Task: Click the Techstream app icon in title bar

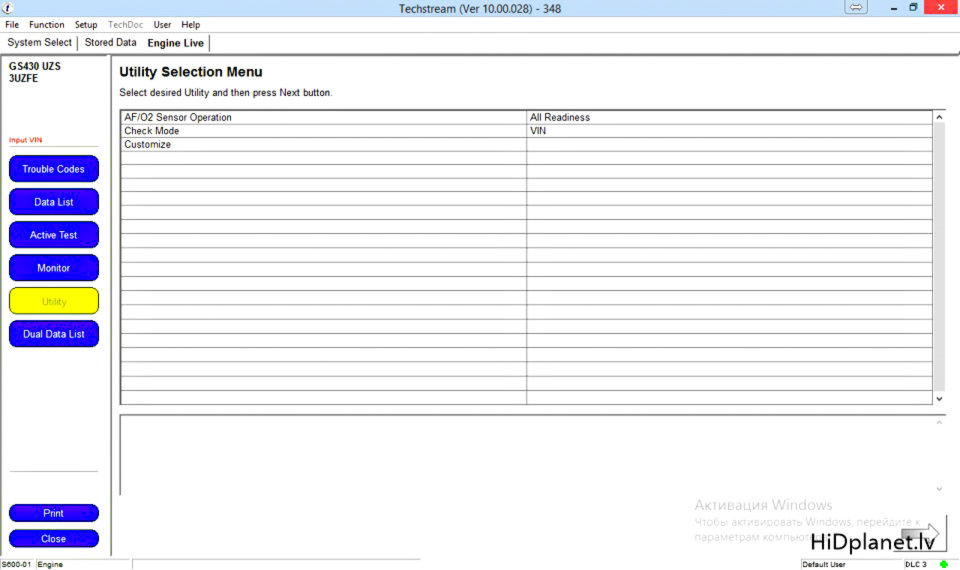Action: point(8,8)
